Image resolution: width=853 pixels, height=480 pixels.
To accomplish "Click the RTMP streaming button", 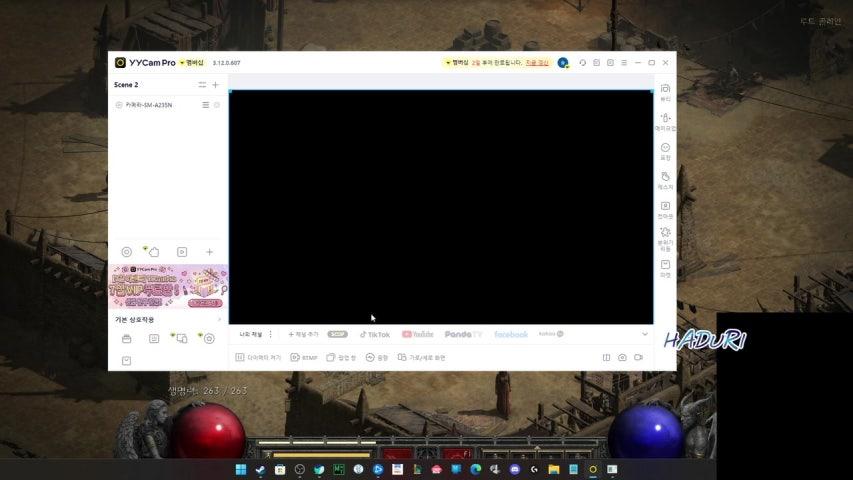I will click(x=304, y=358).
